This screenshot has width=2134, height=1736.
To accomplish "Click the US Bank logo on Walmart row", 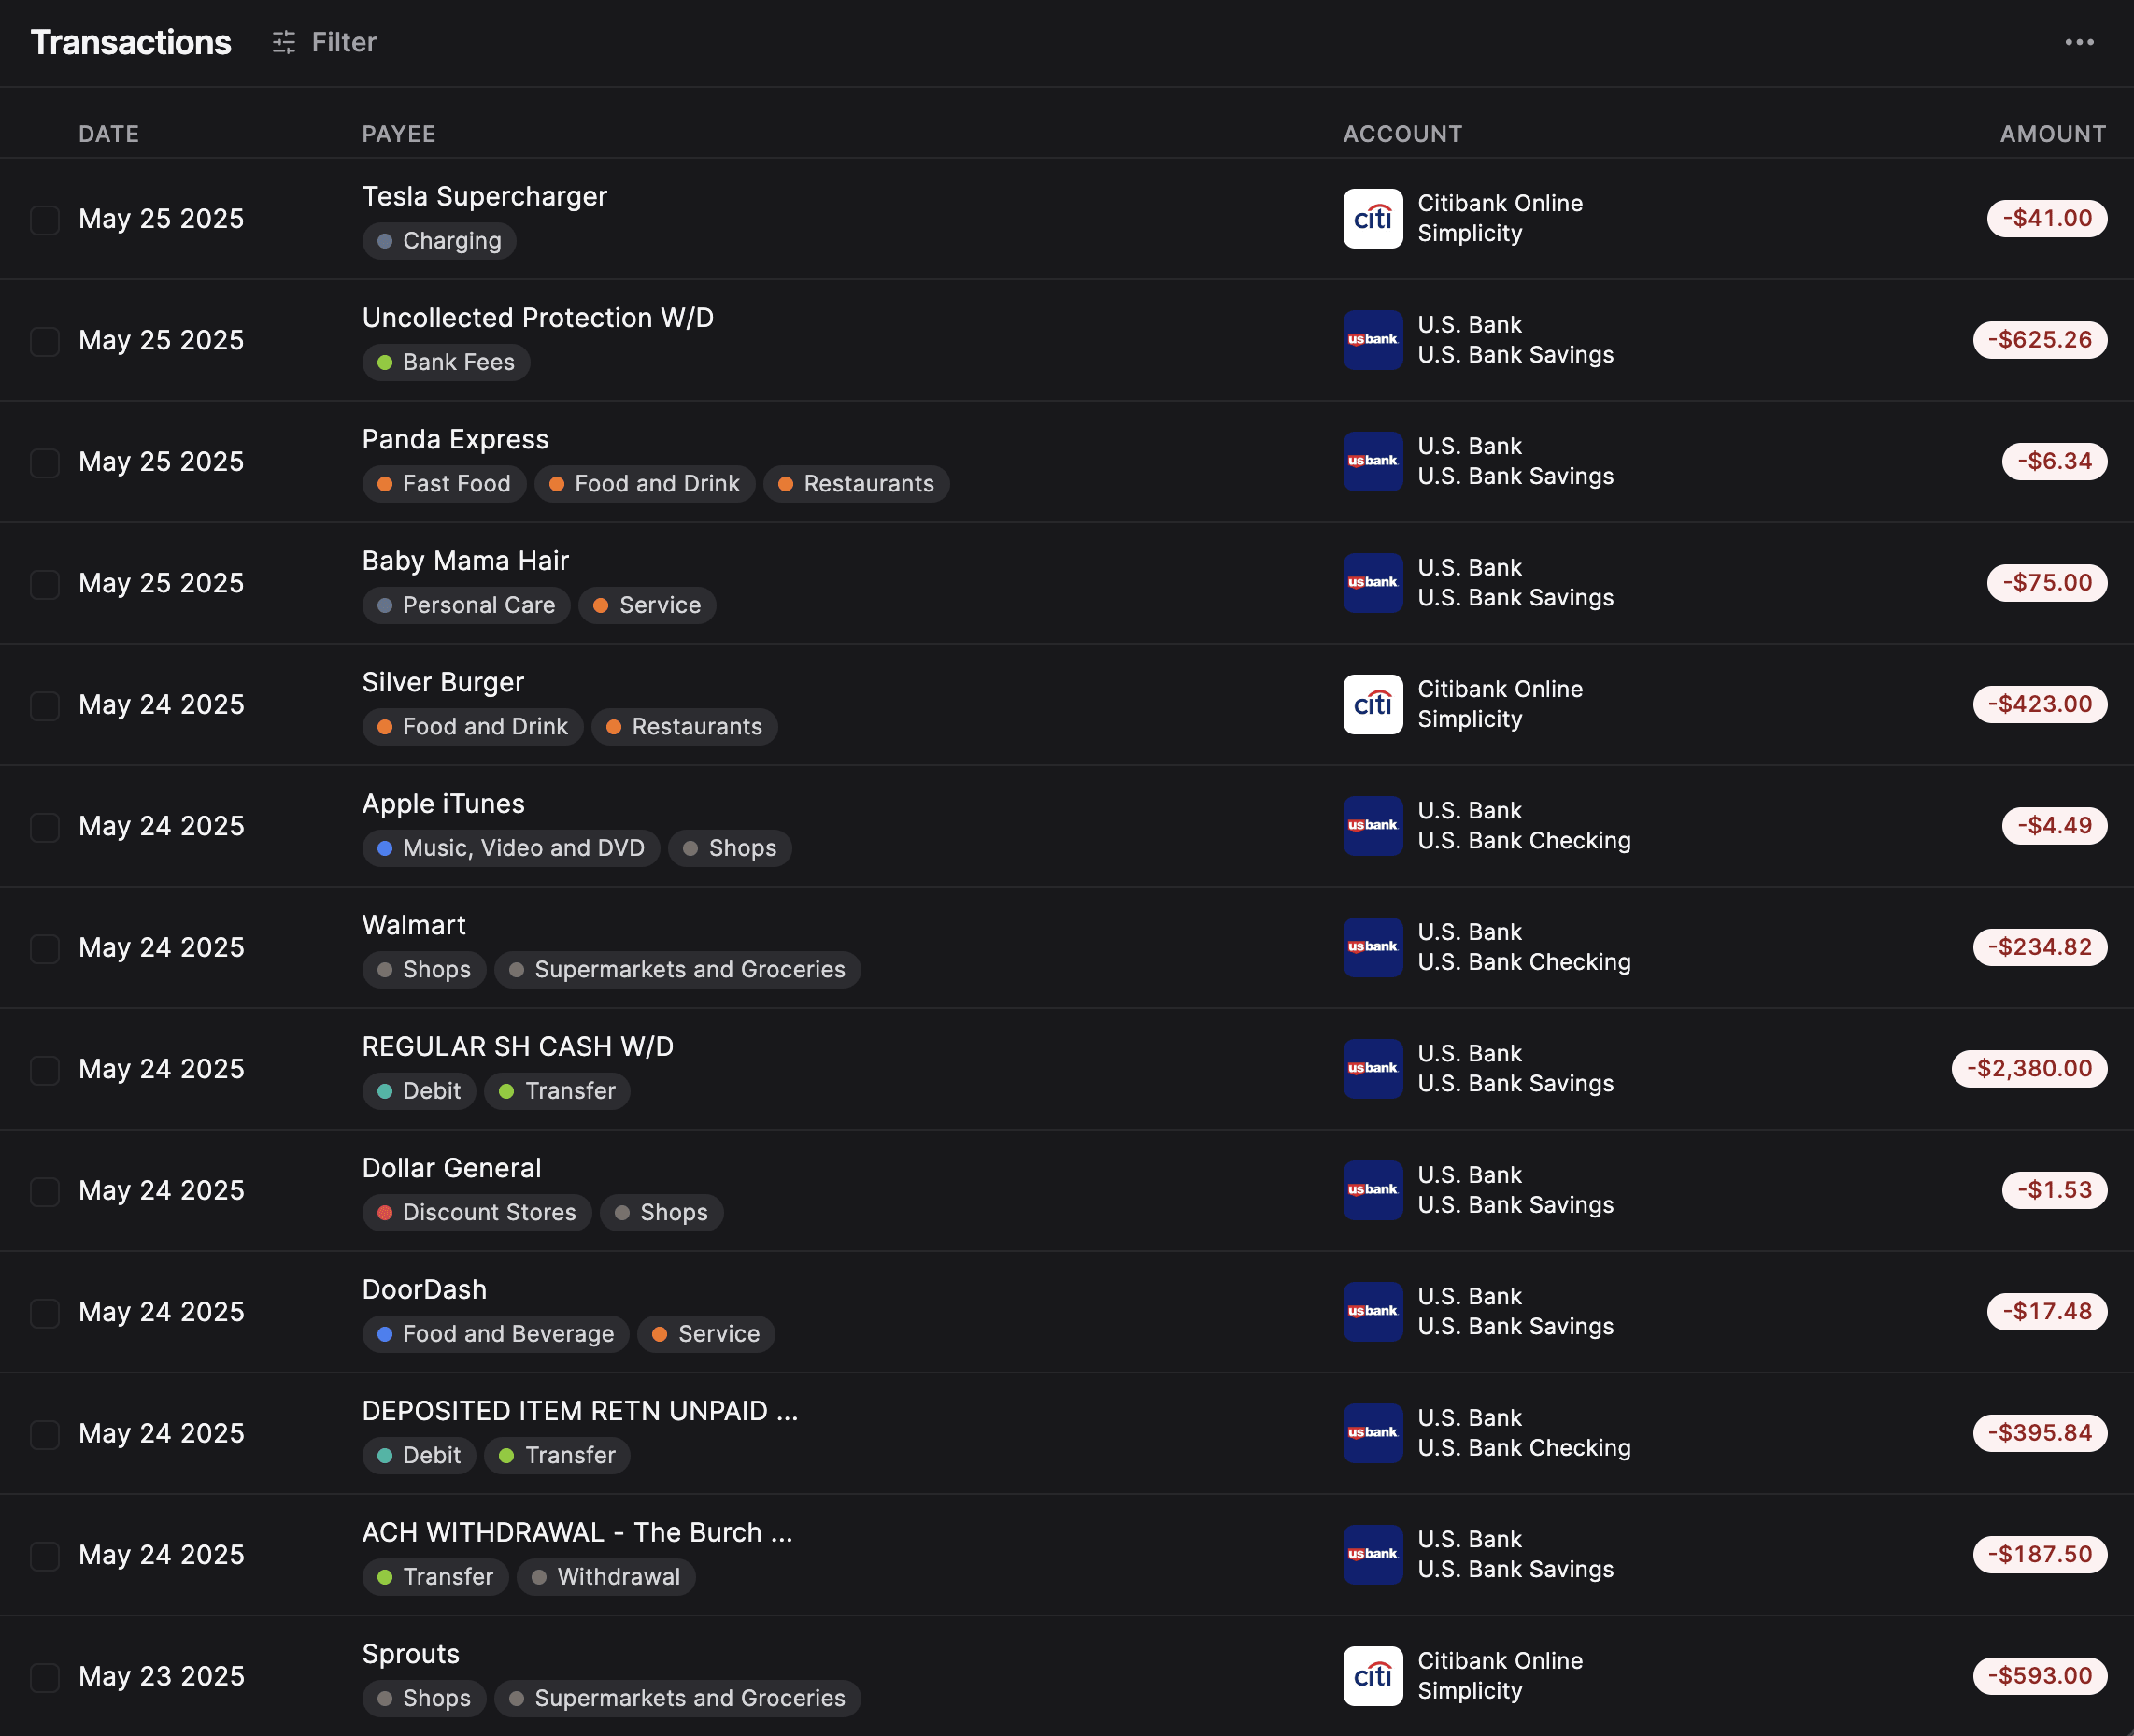I will (x=1372, y=947).
